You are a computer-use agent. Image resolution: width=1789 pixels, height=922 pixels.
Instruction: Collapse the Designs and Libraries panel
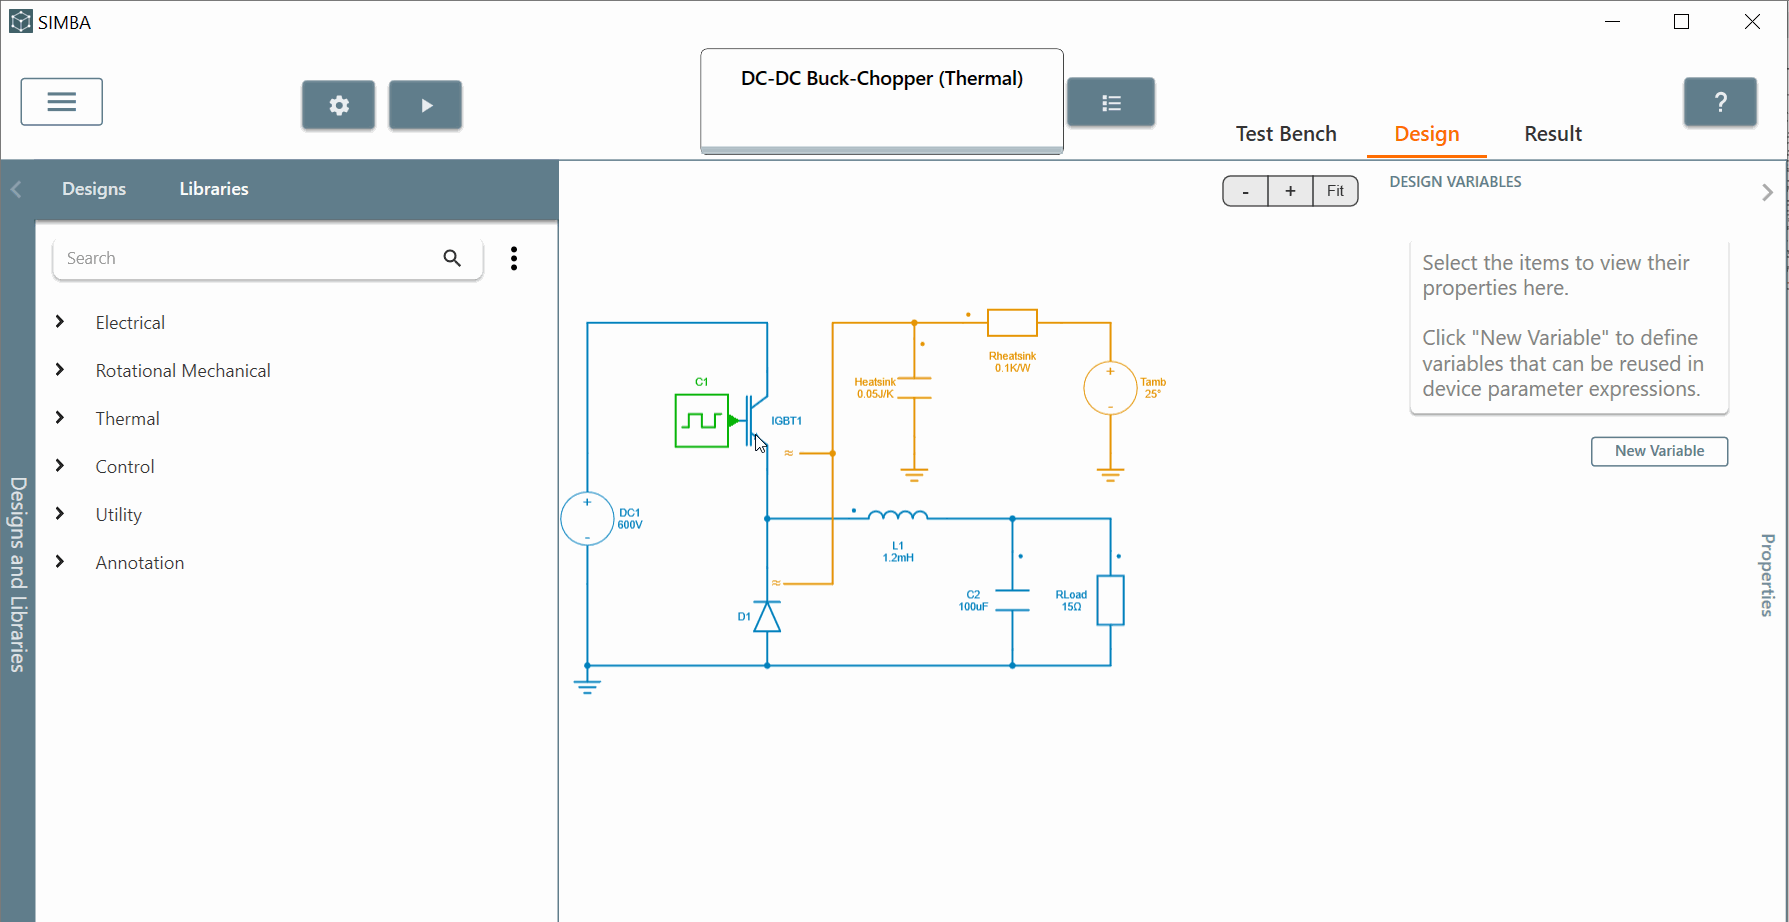[x=16, y=189]
